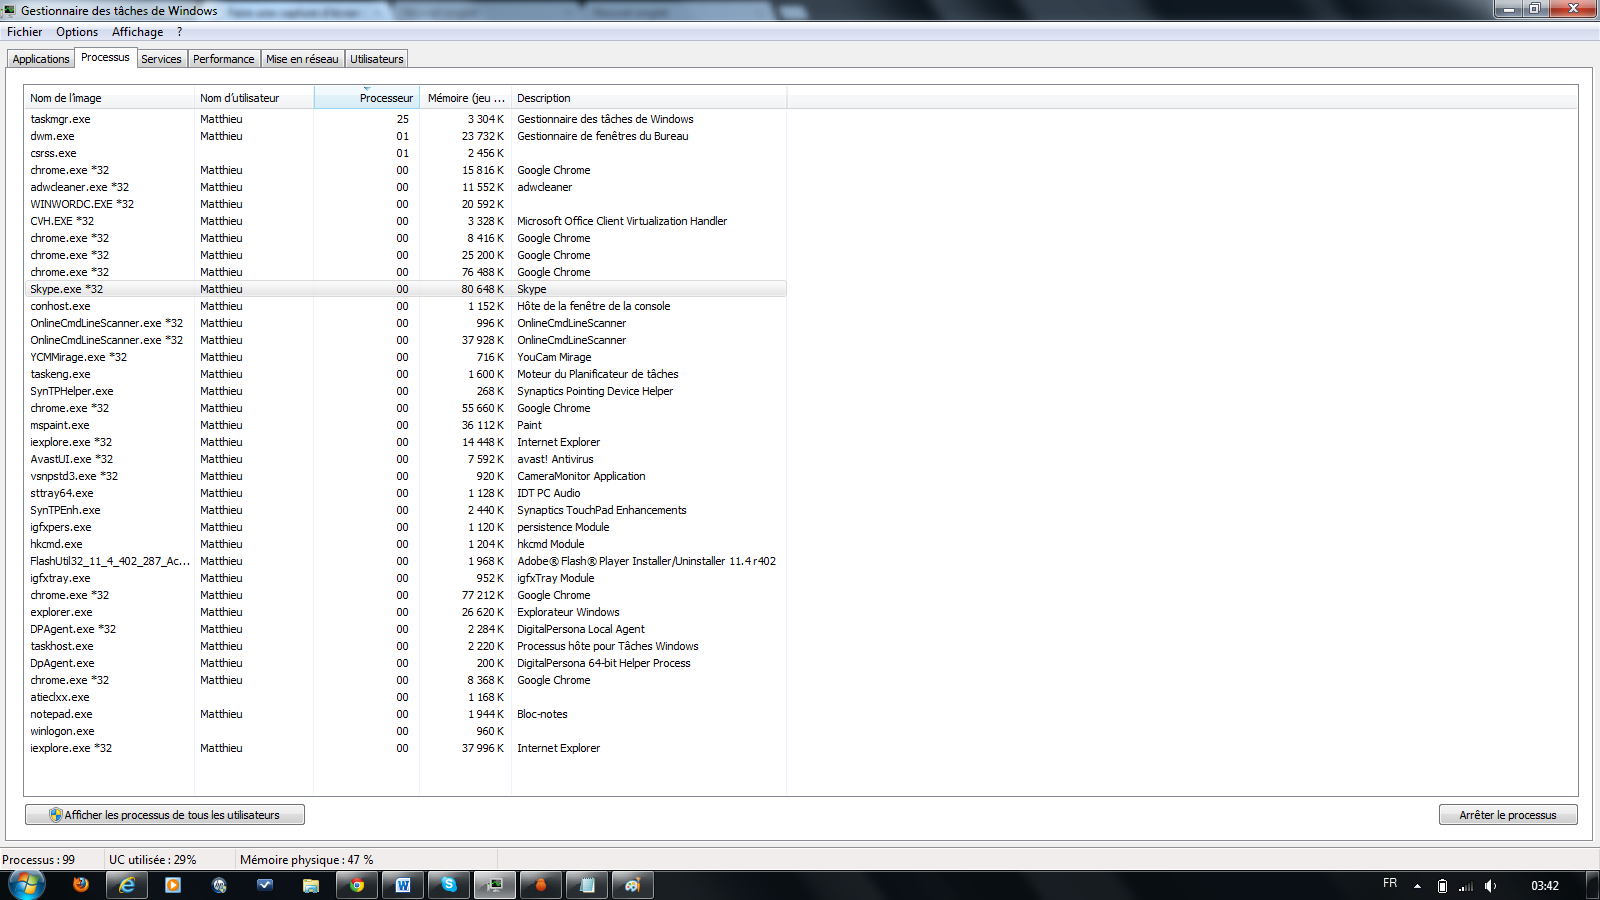This screenshot has height=900, width=1600.
Task: Switch to Skype on the taskbar
Action: 449,885
